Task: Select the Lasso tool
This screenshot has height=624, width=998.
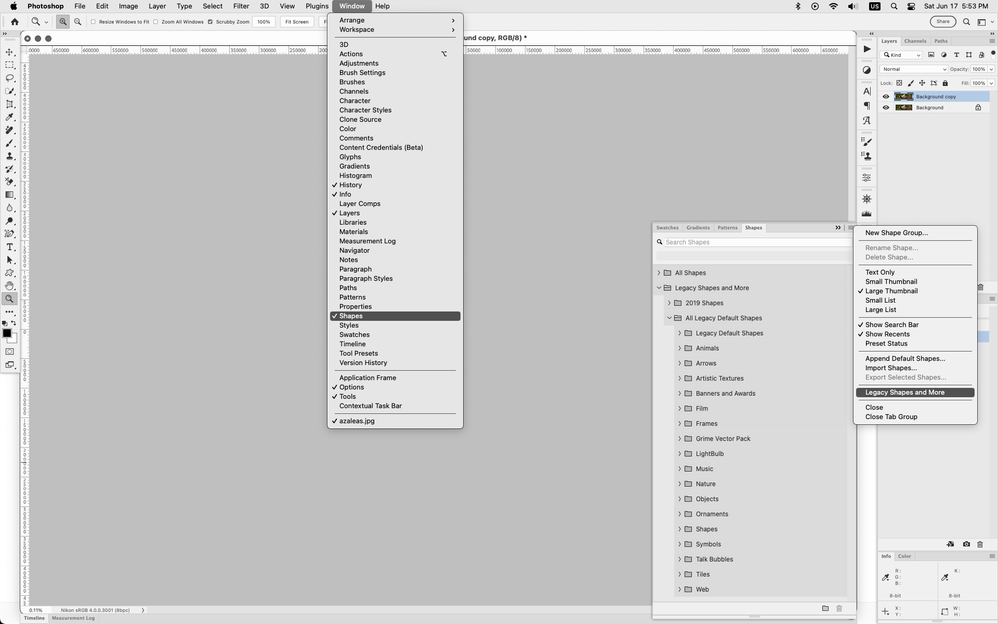Action: [10, 78]
